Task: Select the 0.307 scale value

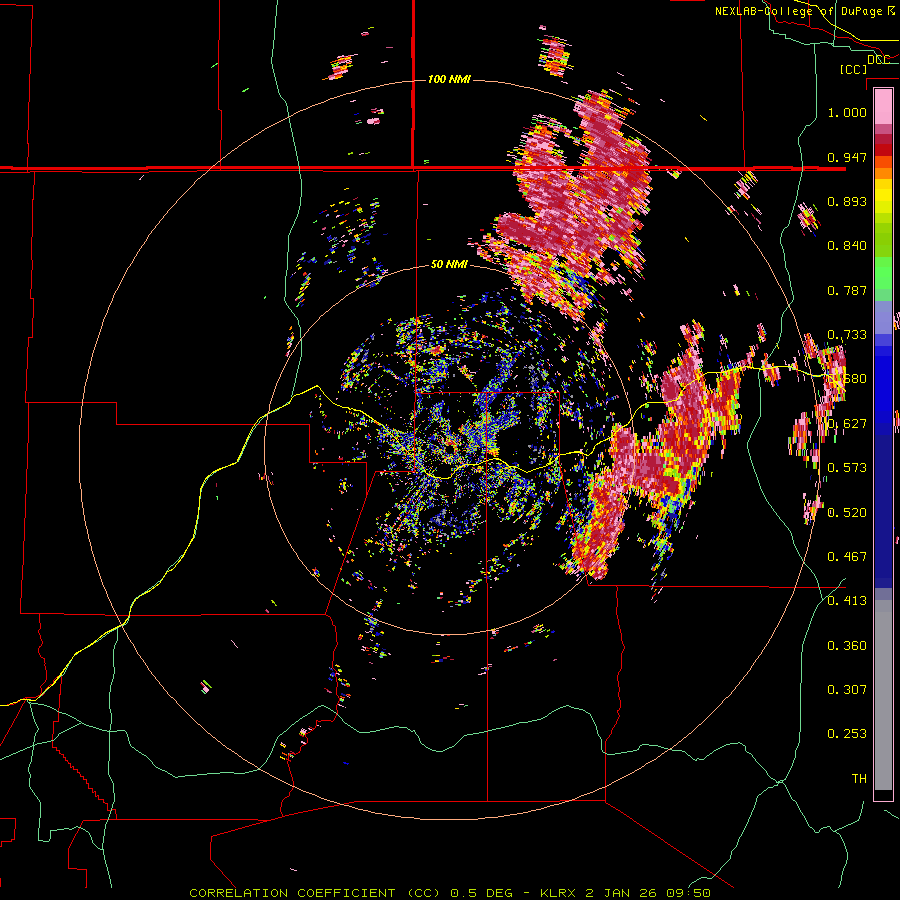Action: [x=847, y=690]
